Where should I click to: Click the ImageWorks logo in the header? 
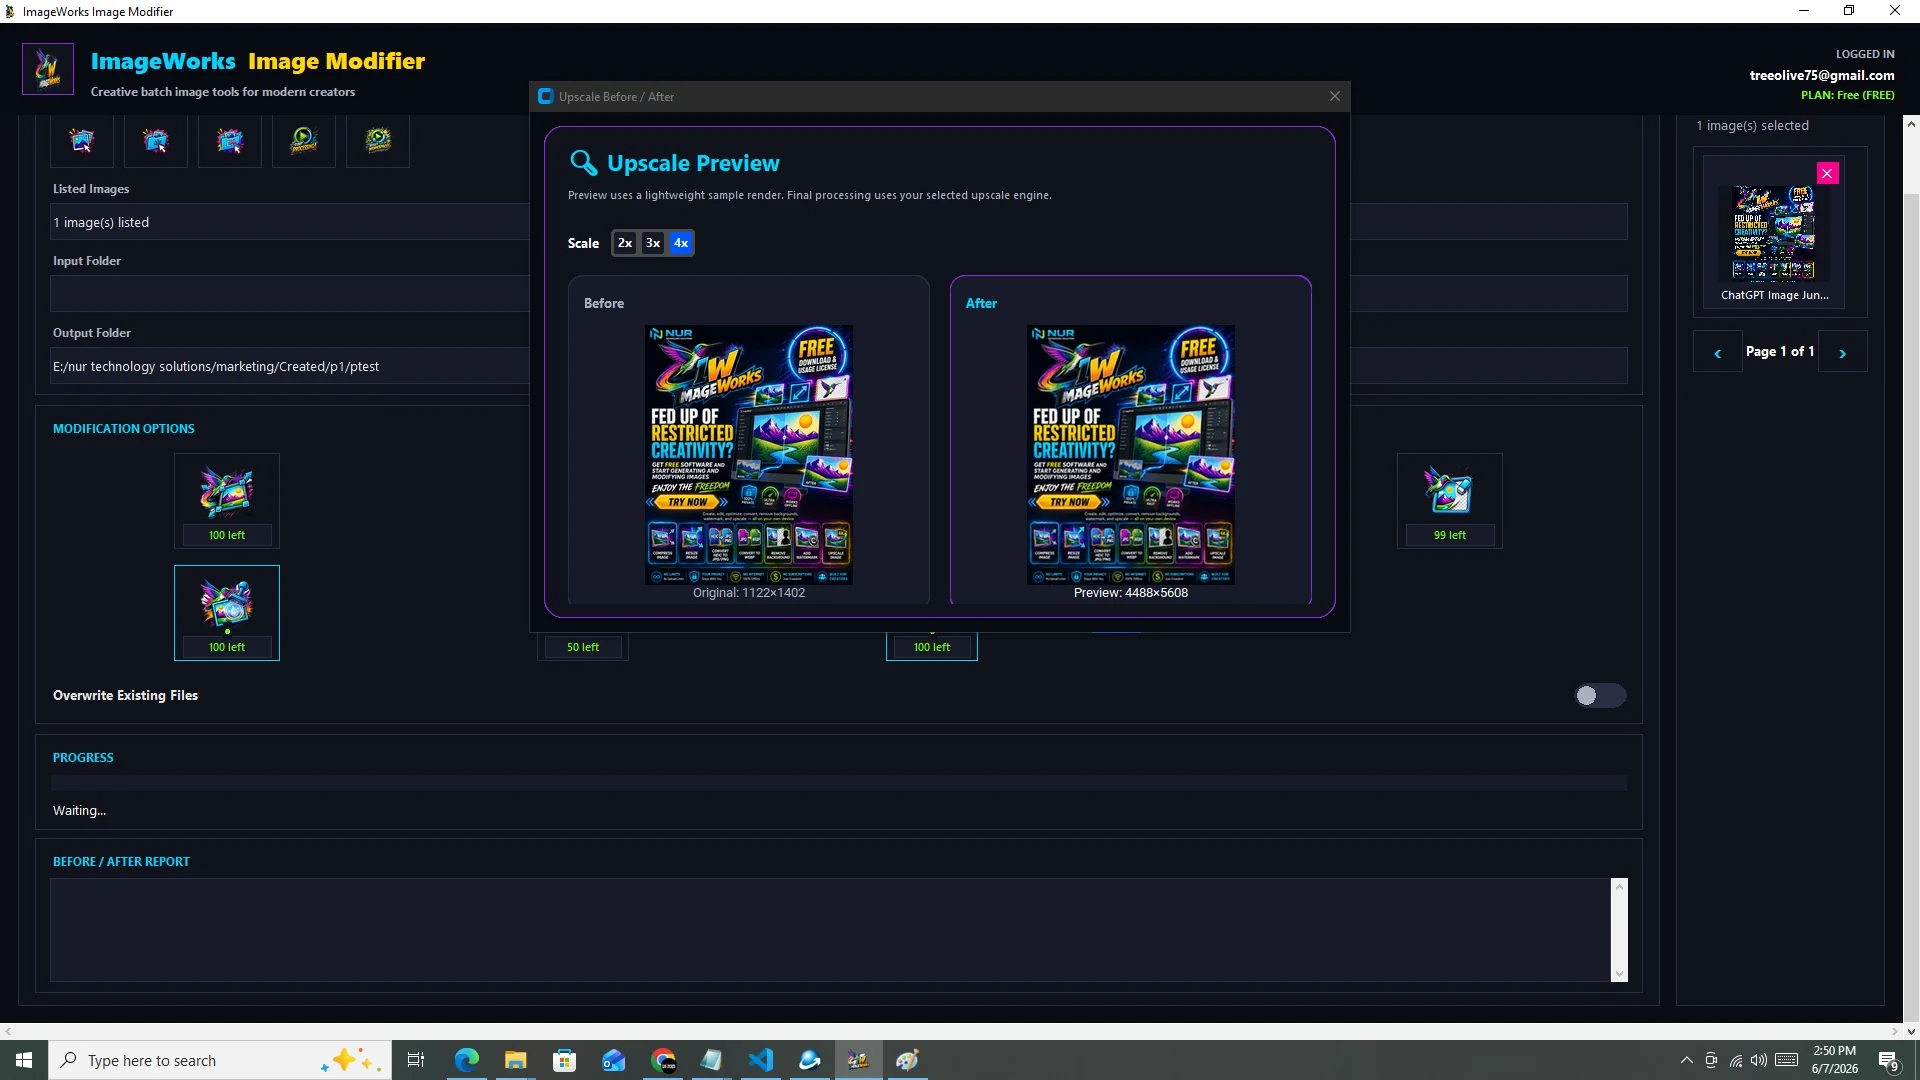click(48, 69)
